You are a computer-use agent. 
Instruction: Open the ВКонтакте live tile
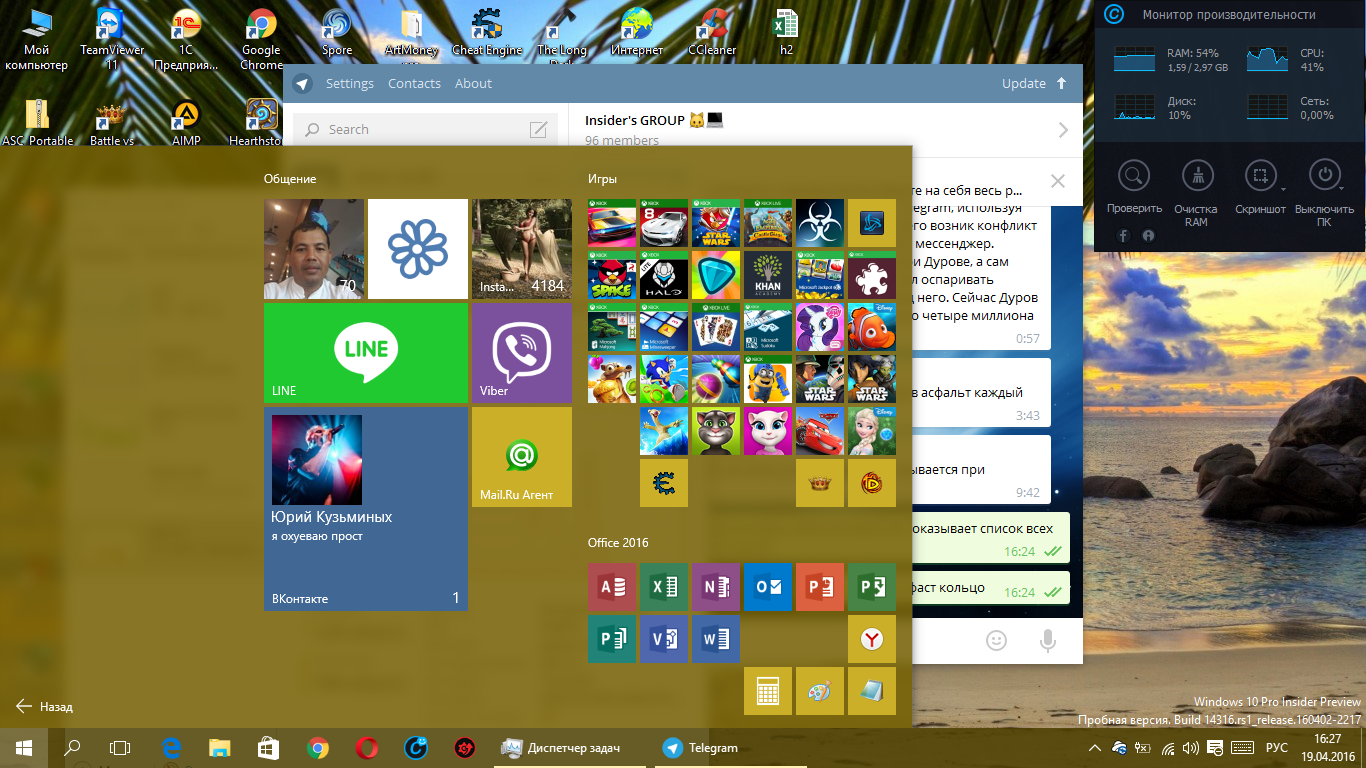point(366,509)
